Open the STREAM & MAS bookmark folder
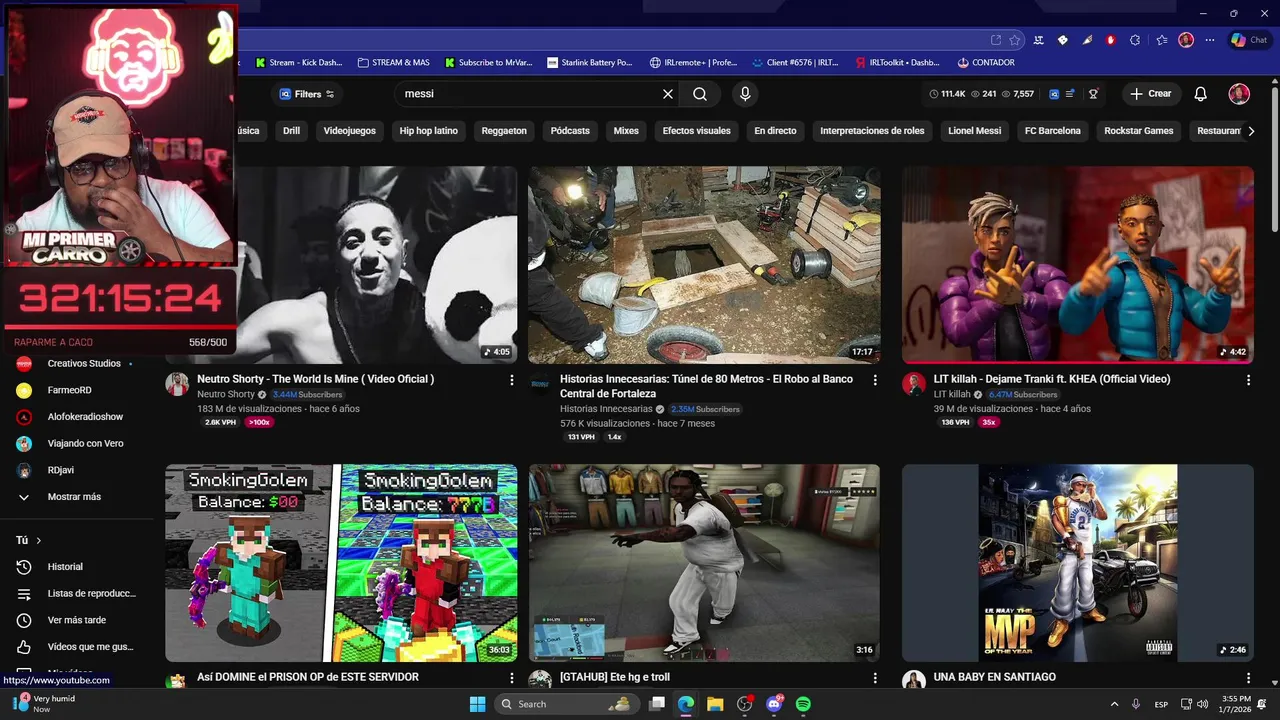 [394, 62]
